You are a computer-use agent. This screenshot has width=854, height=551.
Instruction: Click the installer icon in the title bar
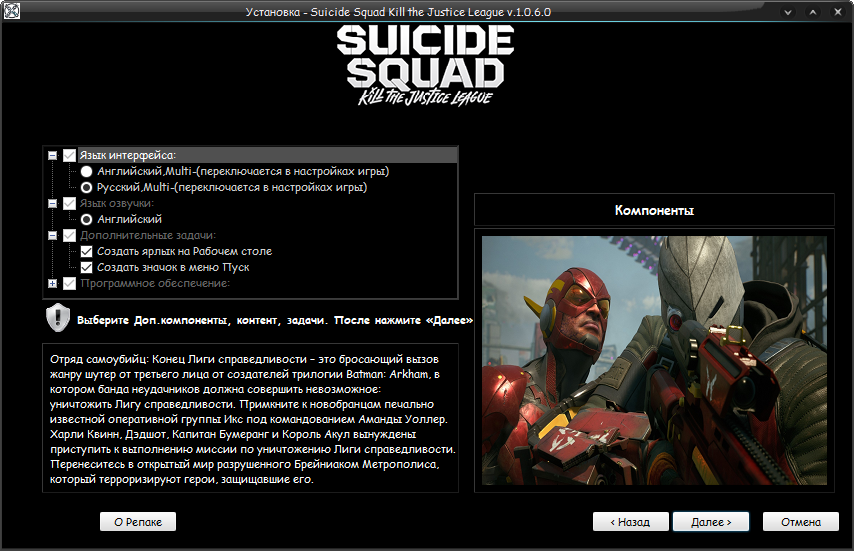(x=11, y=11)
